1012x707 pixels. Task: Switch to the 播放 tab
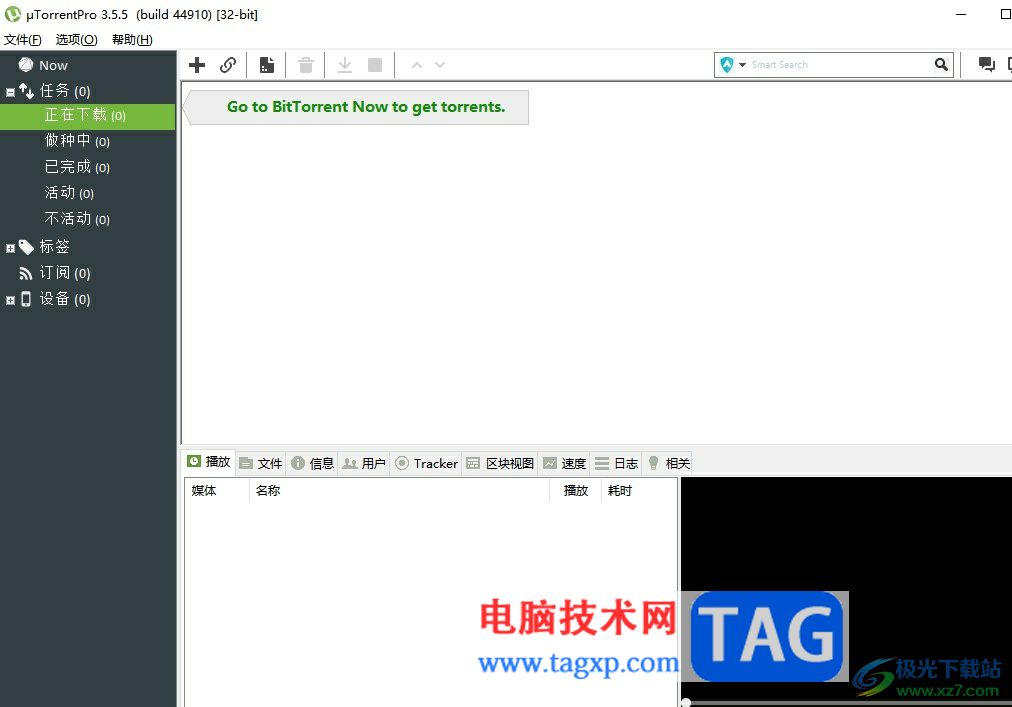209,462
